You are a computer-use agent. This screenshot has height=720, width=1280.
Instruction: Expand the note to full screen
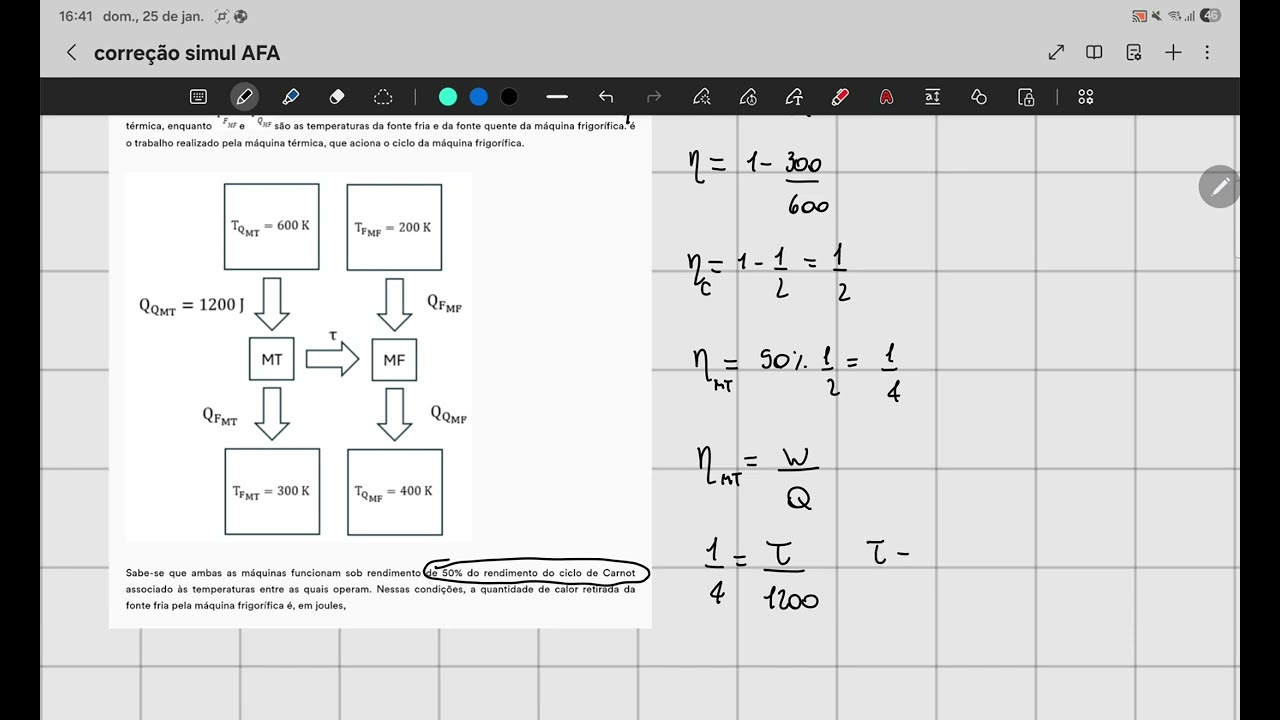[x=1056, y=53]
